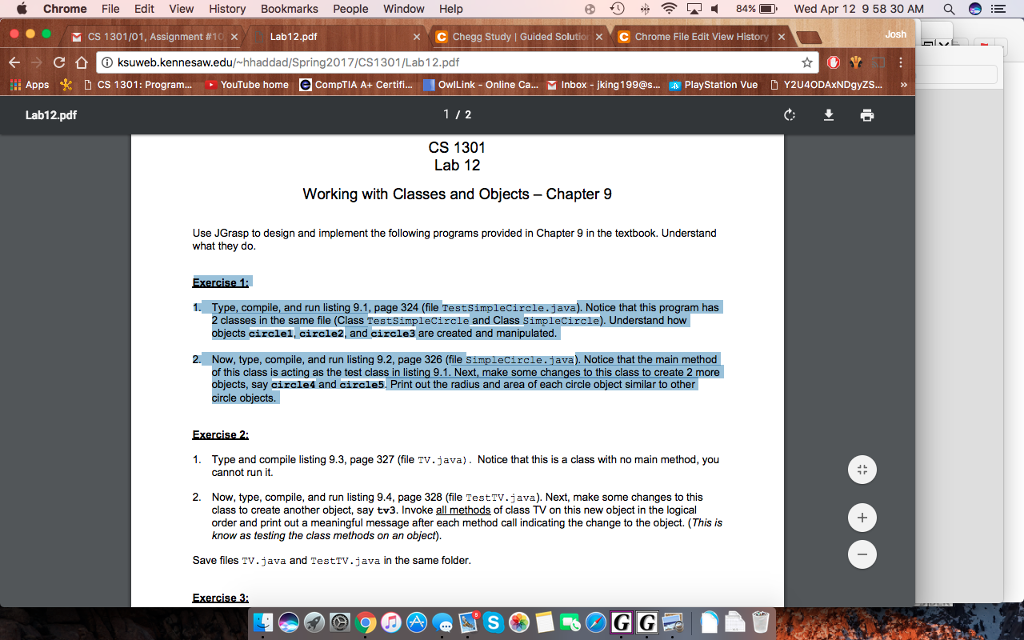Image resolution: width=1024 pixels, height=640 pixels.
Task: Open the Bookmarks menu in the menu bar
Action: [289, 9]
